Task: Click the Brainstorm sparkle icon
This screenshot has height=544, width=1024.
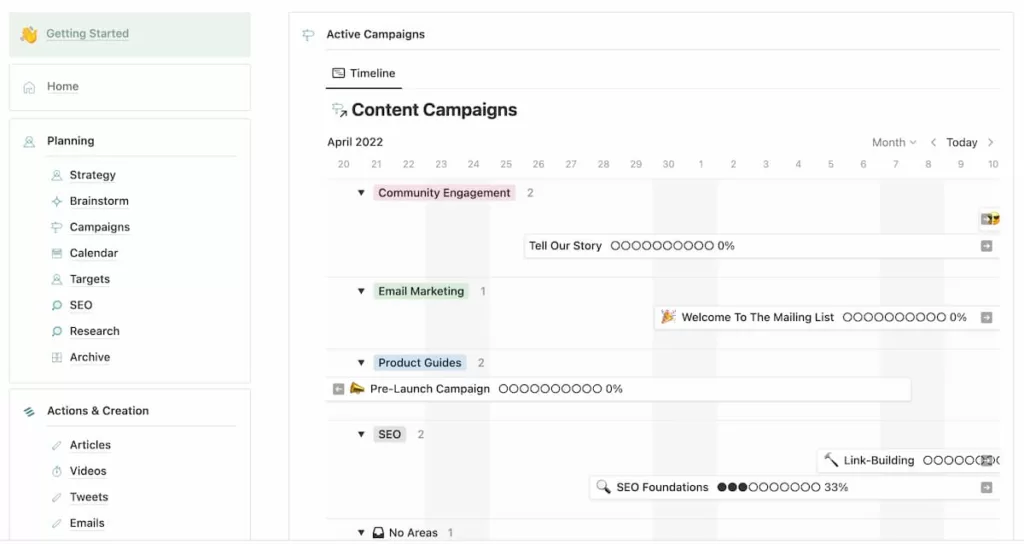Action: point(57,201)
